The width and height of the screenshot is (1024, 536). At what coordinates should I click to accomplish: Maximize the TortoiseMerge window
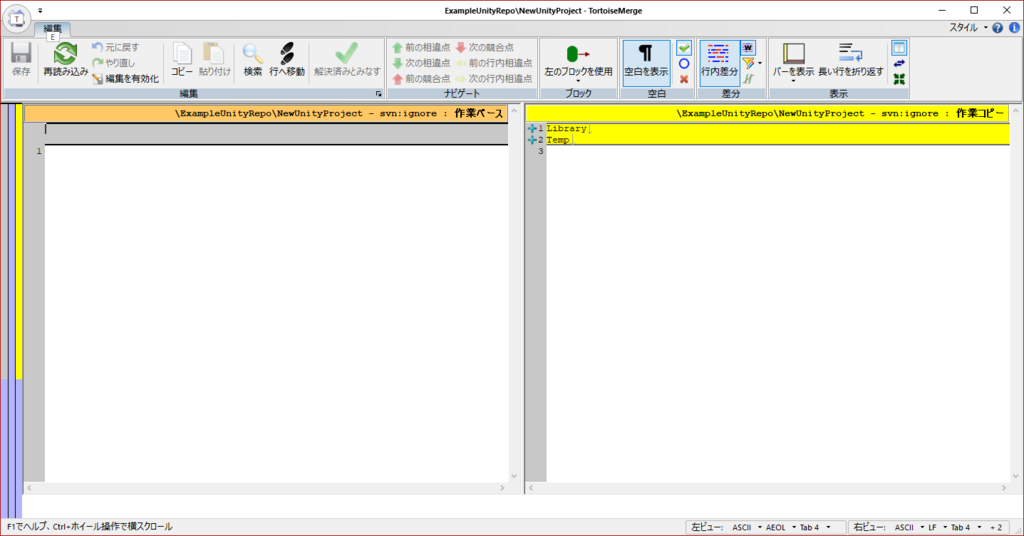click(x=974, y=10)
